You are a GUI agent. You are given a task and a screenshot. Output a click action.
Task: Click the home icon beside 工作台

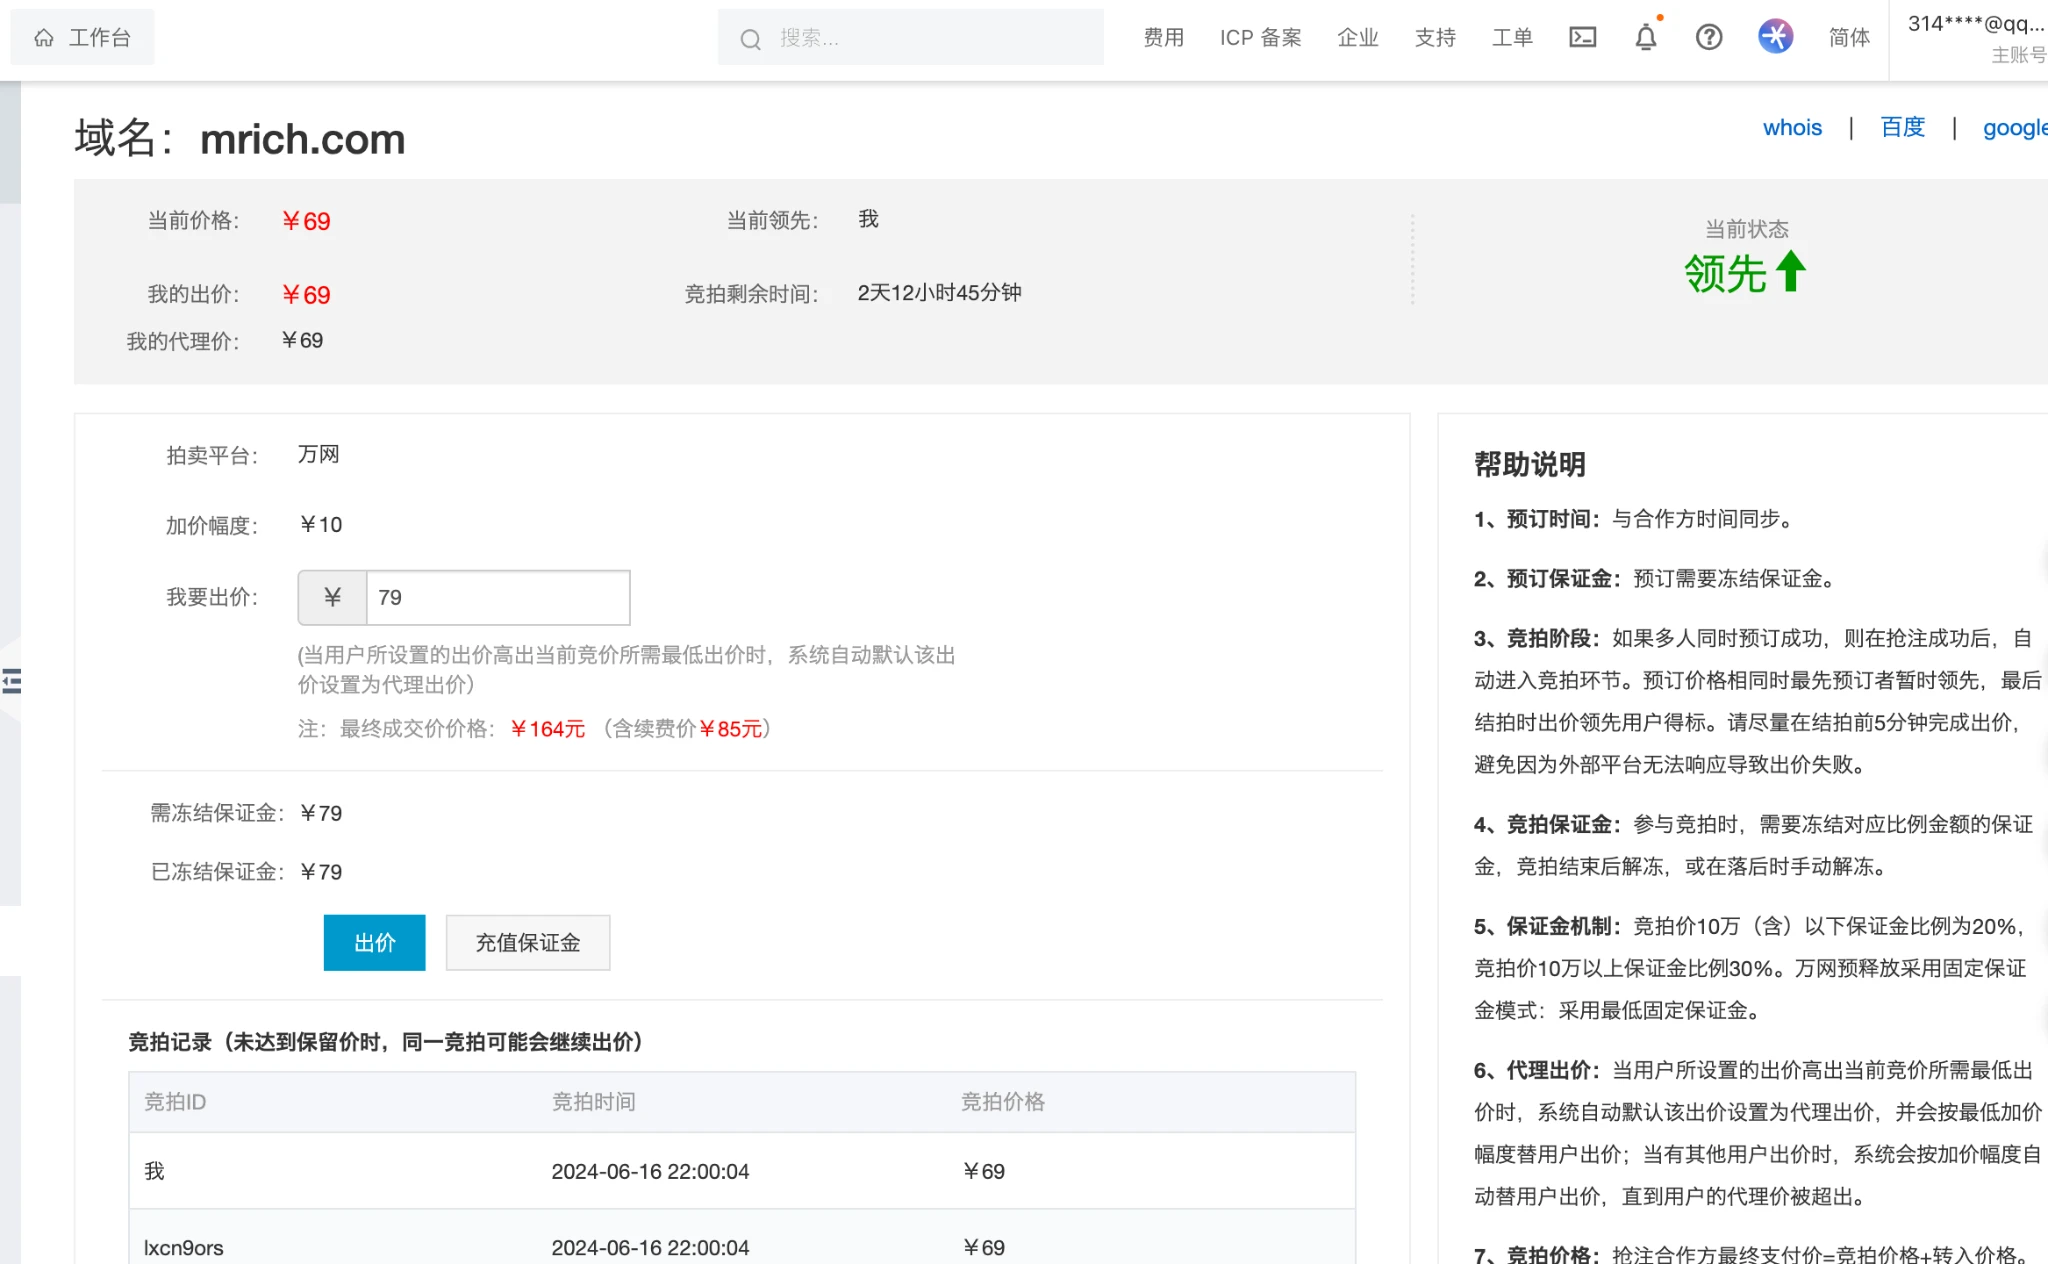tap(44, 38)
